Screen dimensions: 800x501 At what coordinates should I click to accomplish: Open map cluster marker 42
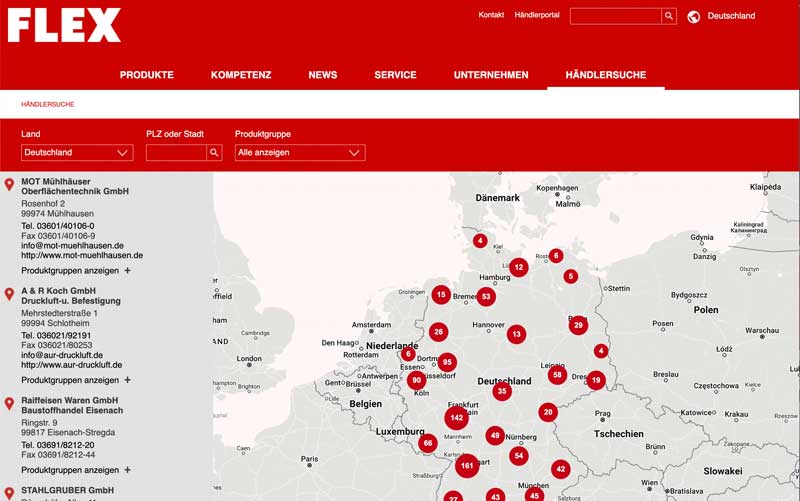pyautogui.click(x=561, y=469)
